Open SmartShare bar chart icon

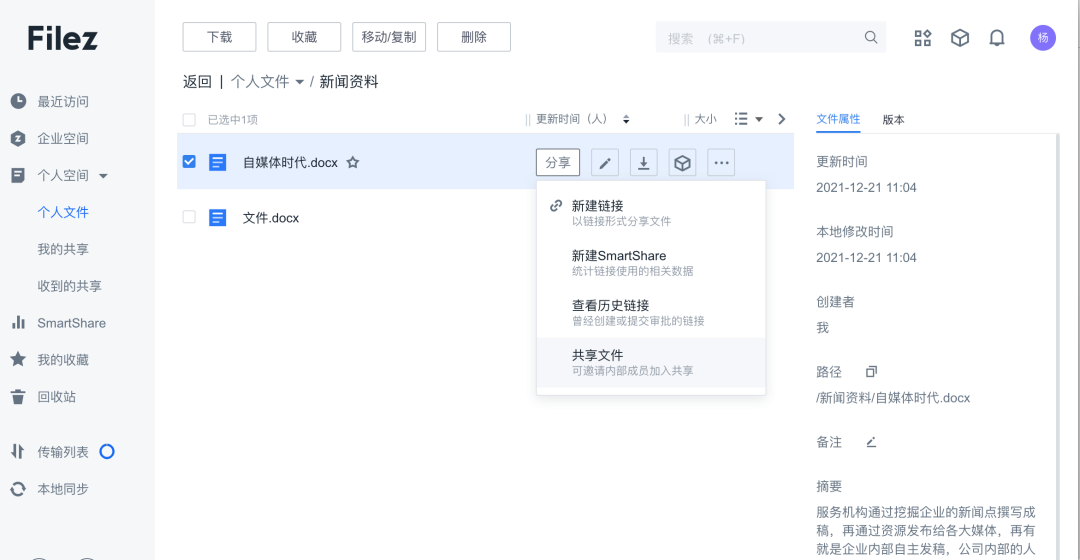[x=19, y=322]
